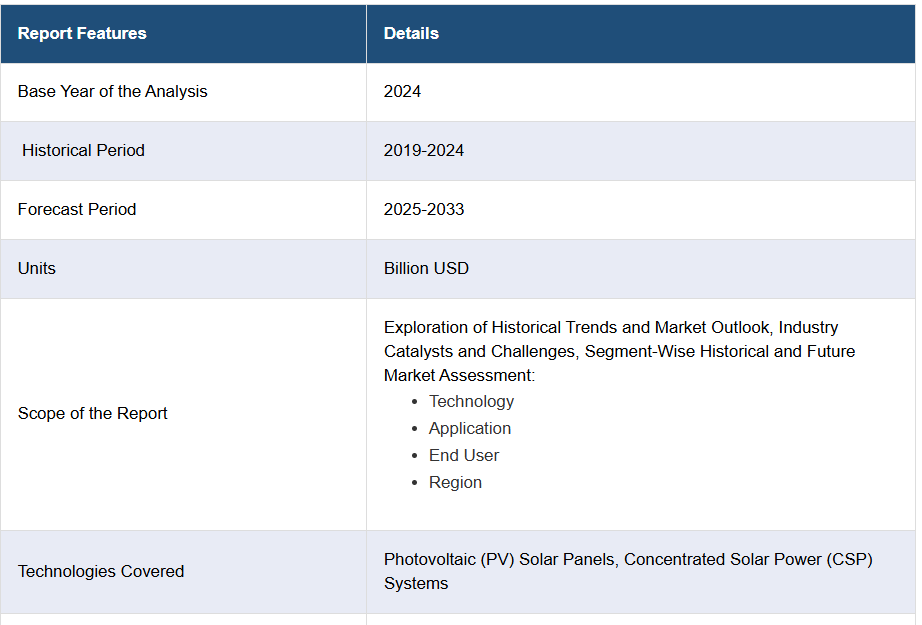Click the 2025-2033 forecast value
922x625 pixels.
click(x=424, y=209)
